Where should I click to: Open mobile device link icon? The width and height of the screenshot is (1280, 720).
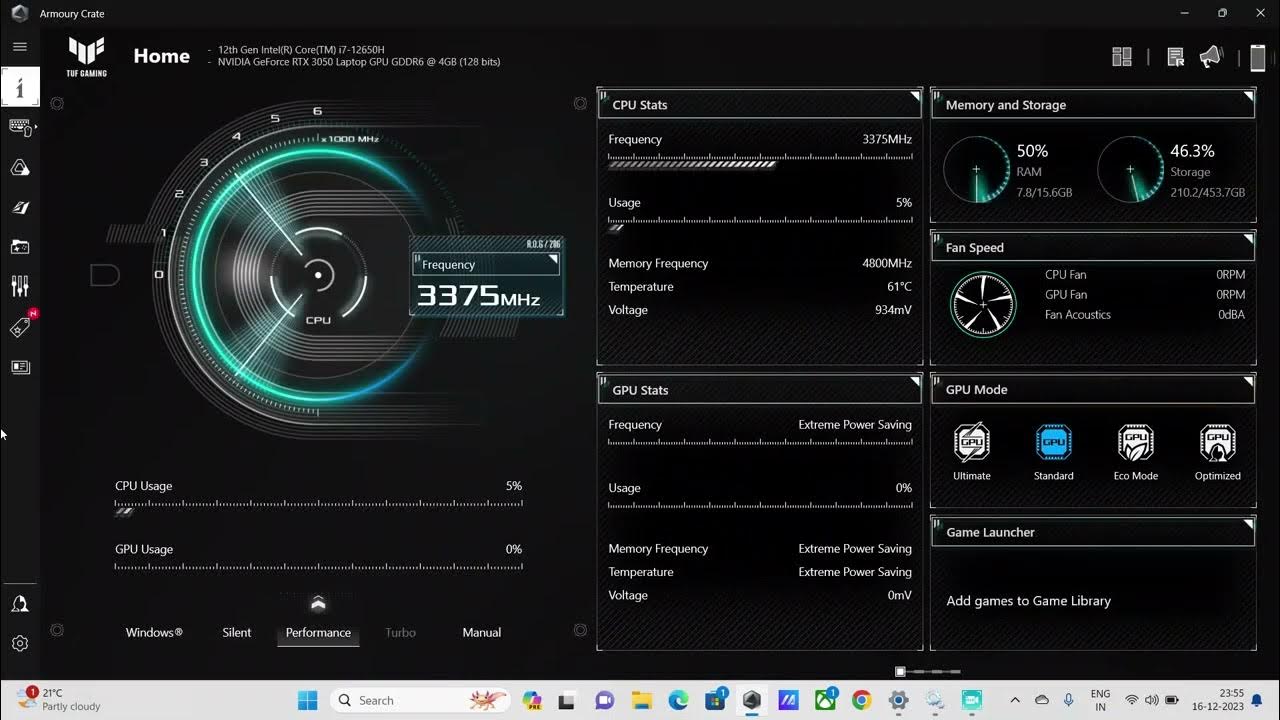tap(1258, 58)
